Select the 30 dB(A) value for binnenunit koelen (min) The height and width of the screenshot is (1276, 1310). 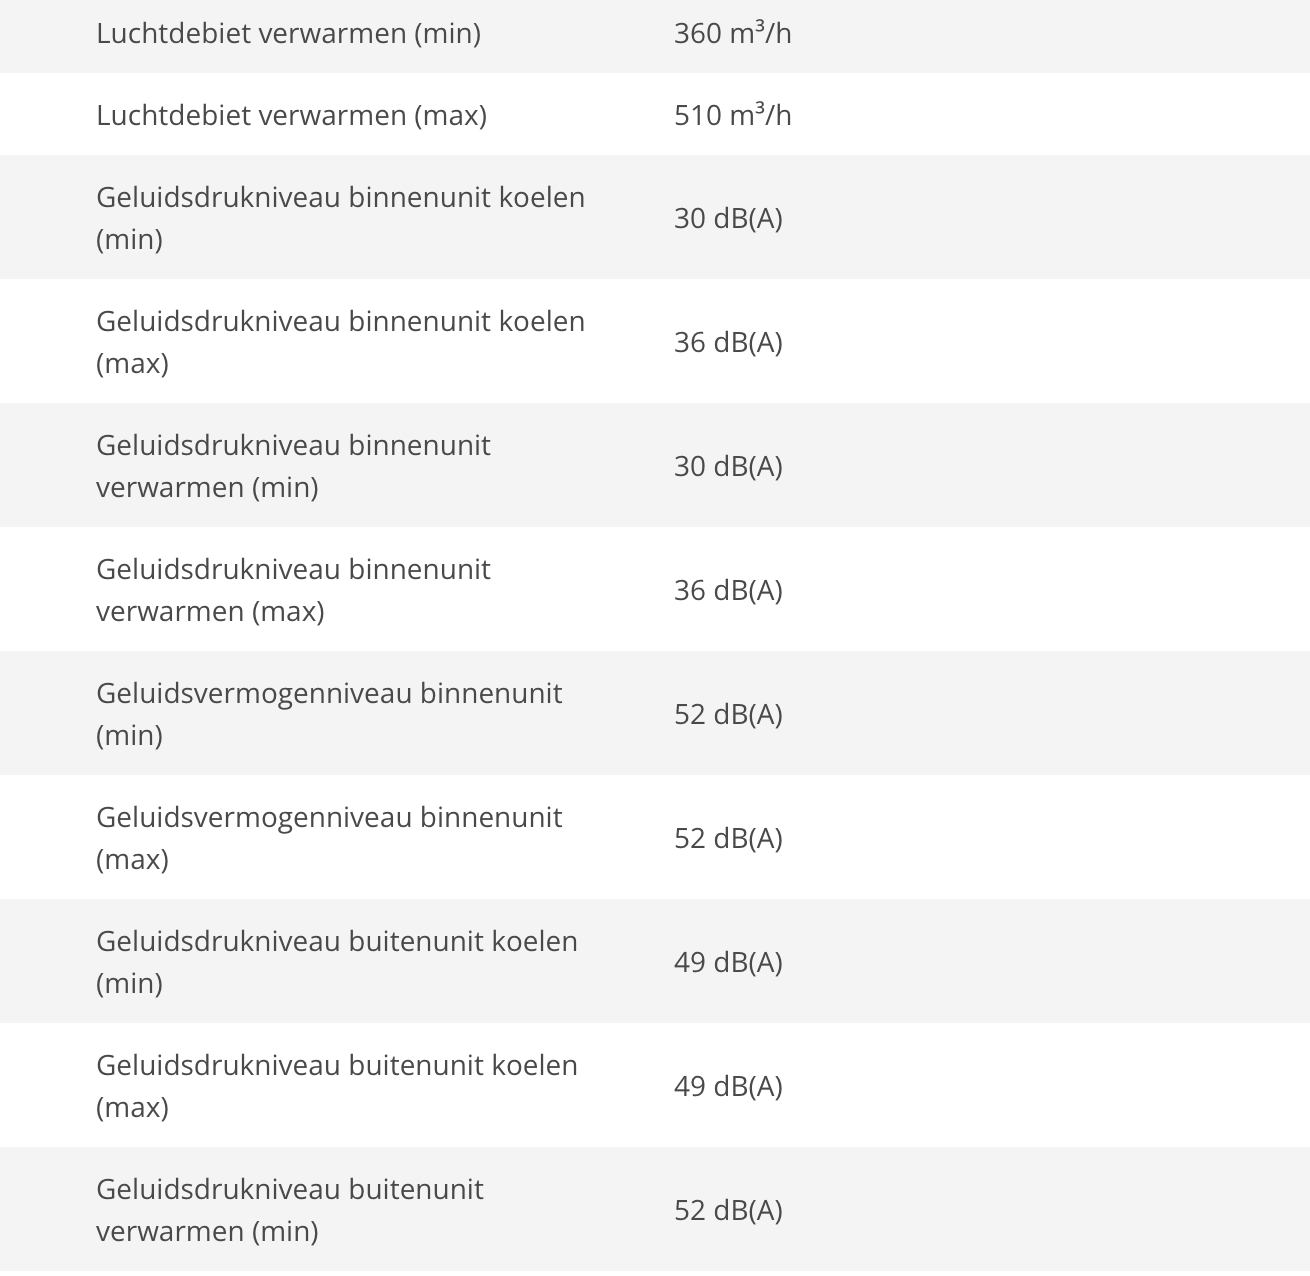728,218
